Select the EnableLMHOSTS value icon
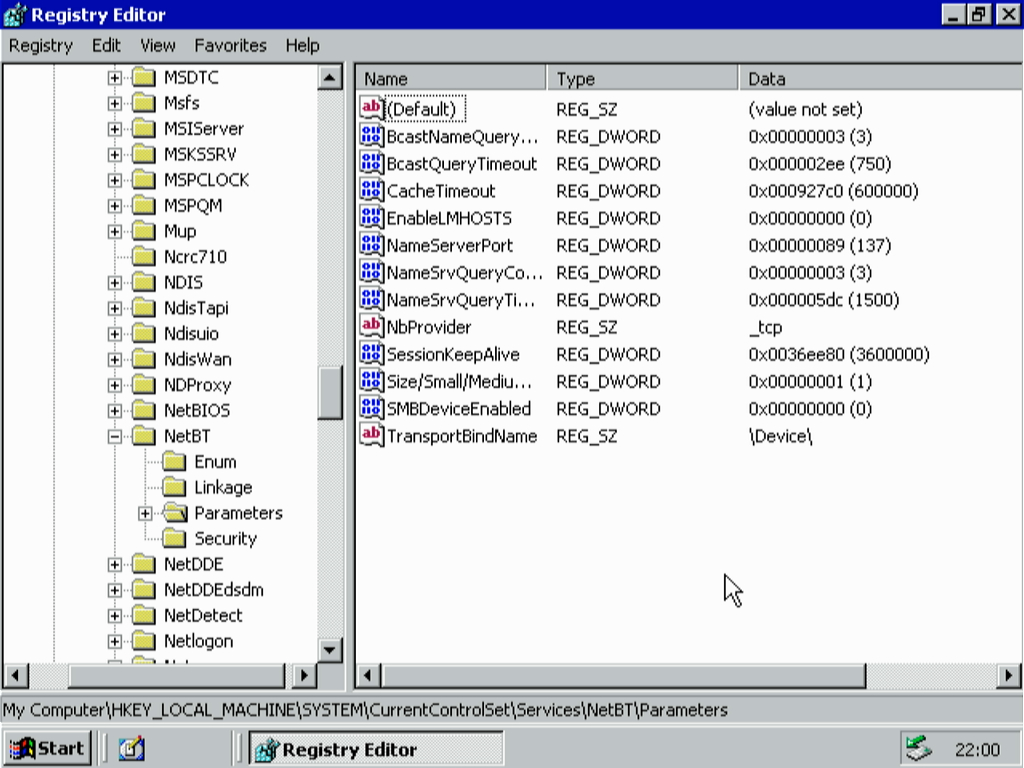 (x=371, y=217)
